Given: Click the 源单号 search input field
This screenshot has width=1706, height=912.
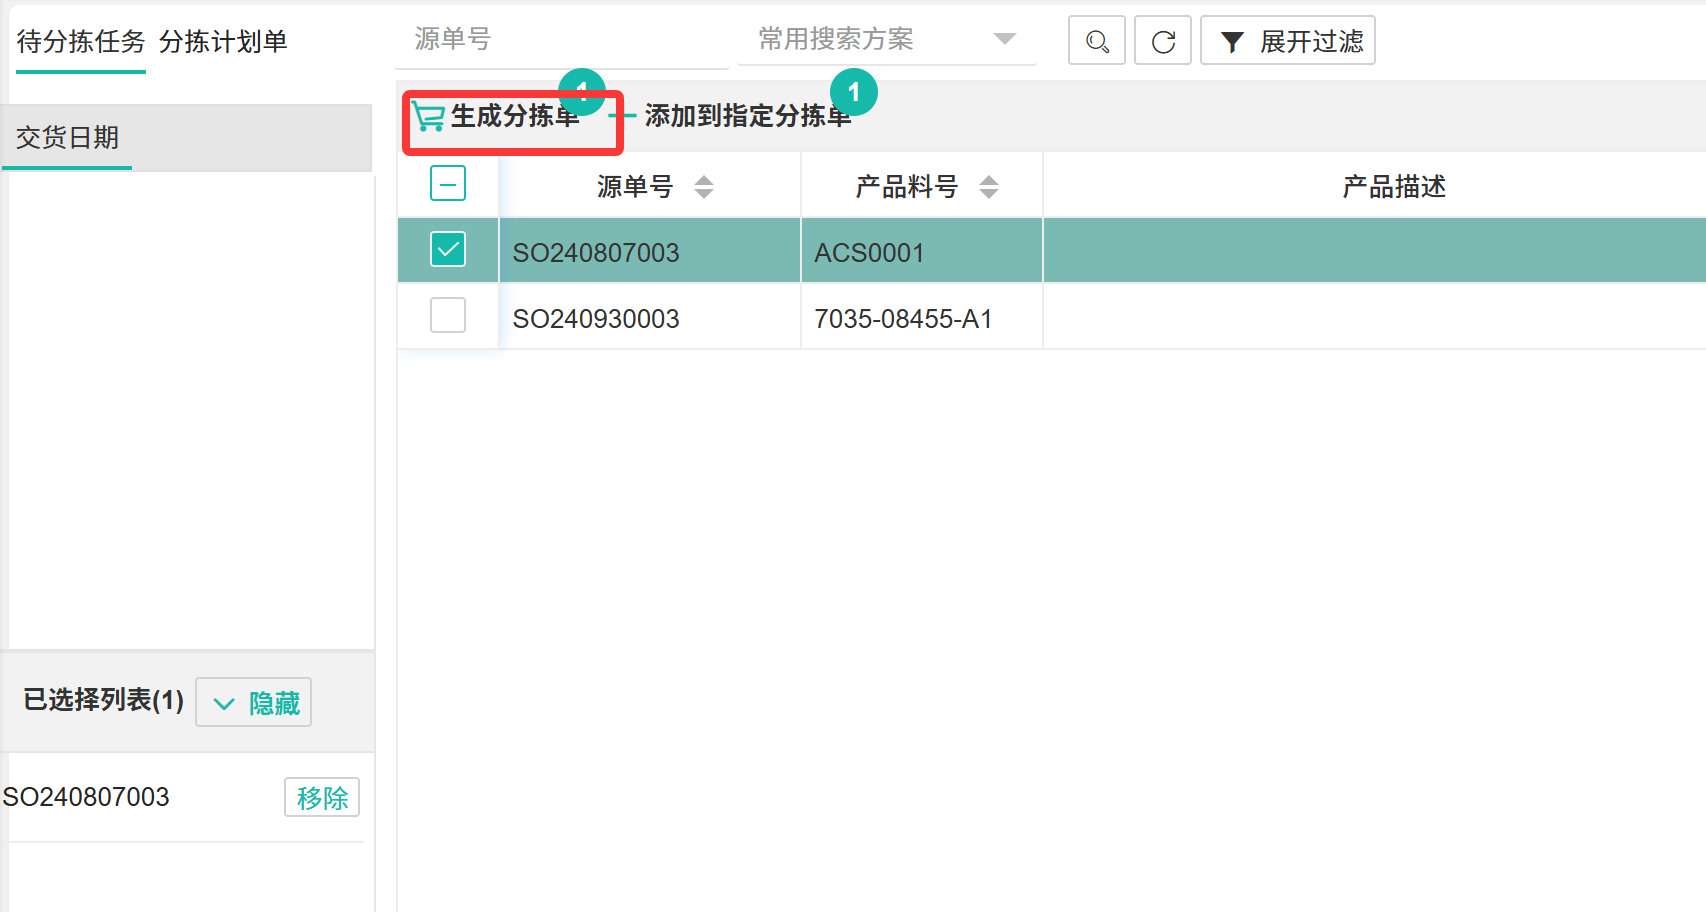Looking at the screenshot, I should (560, 39).
